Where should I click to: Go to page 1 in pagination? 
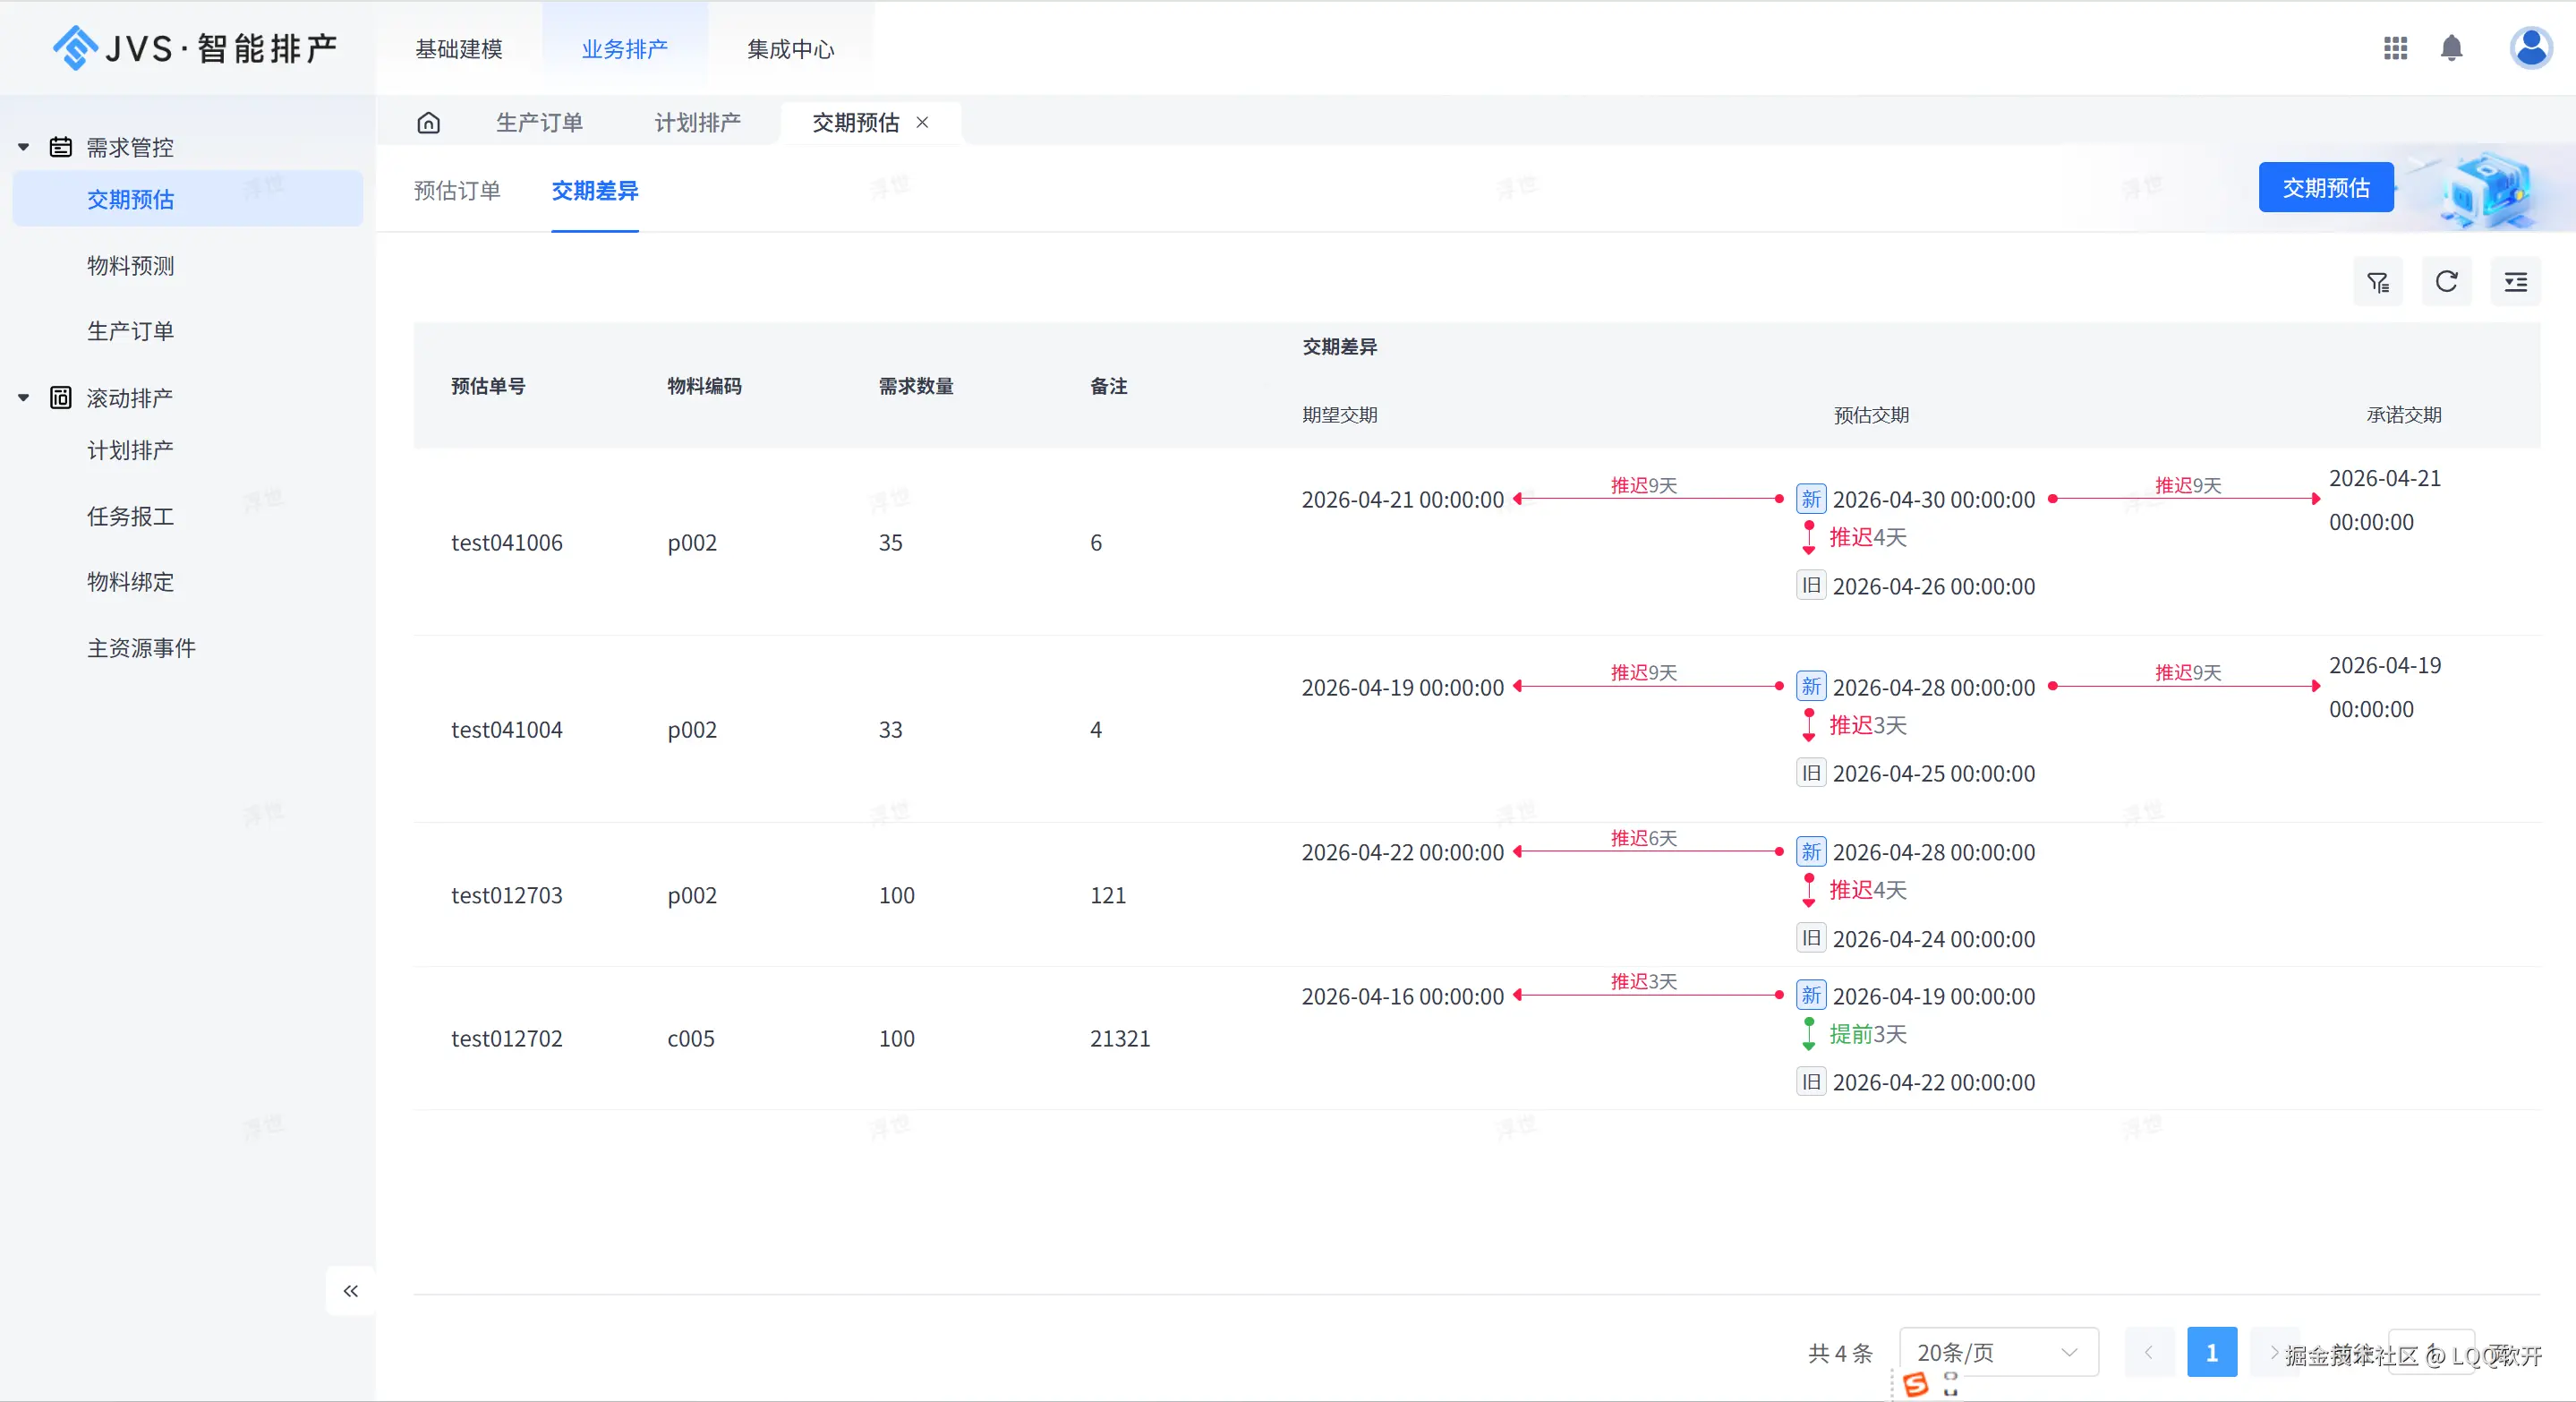(2211, 1353)
